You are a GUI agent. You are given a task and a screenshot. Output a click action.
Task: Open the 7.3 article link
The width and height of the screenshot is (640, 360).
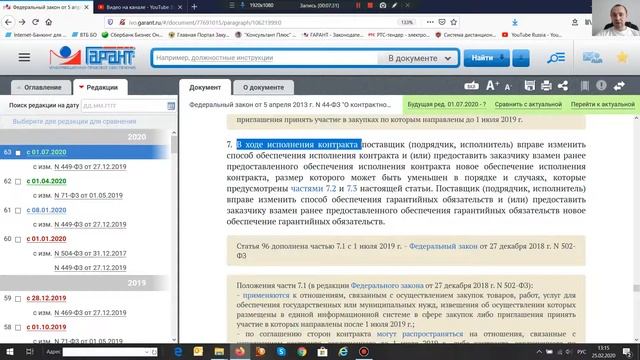[x=352, y=189]
